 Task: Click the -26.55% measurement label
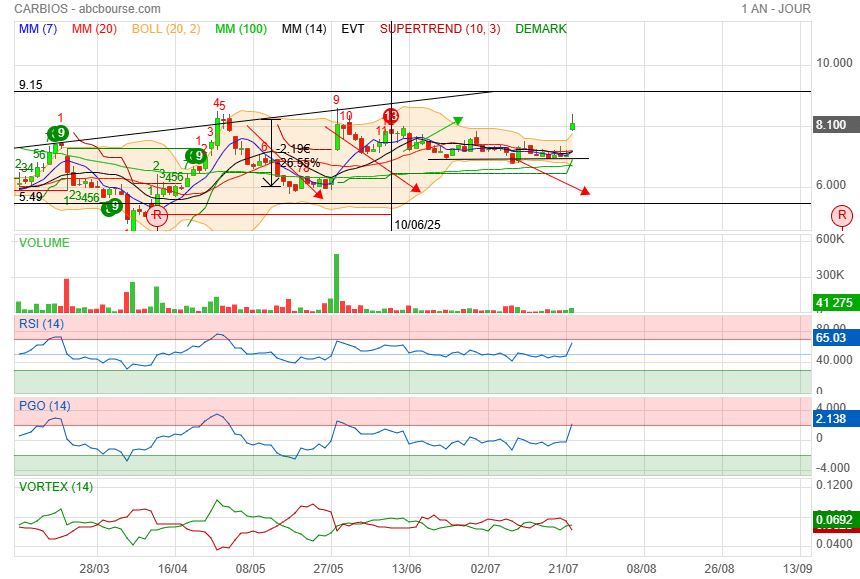click(297, 163)
